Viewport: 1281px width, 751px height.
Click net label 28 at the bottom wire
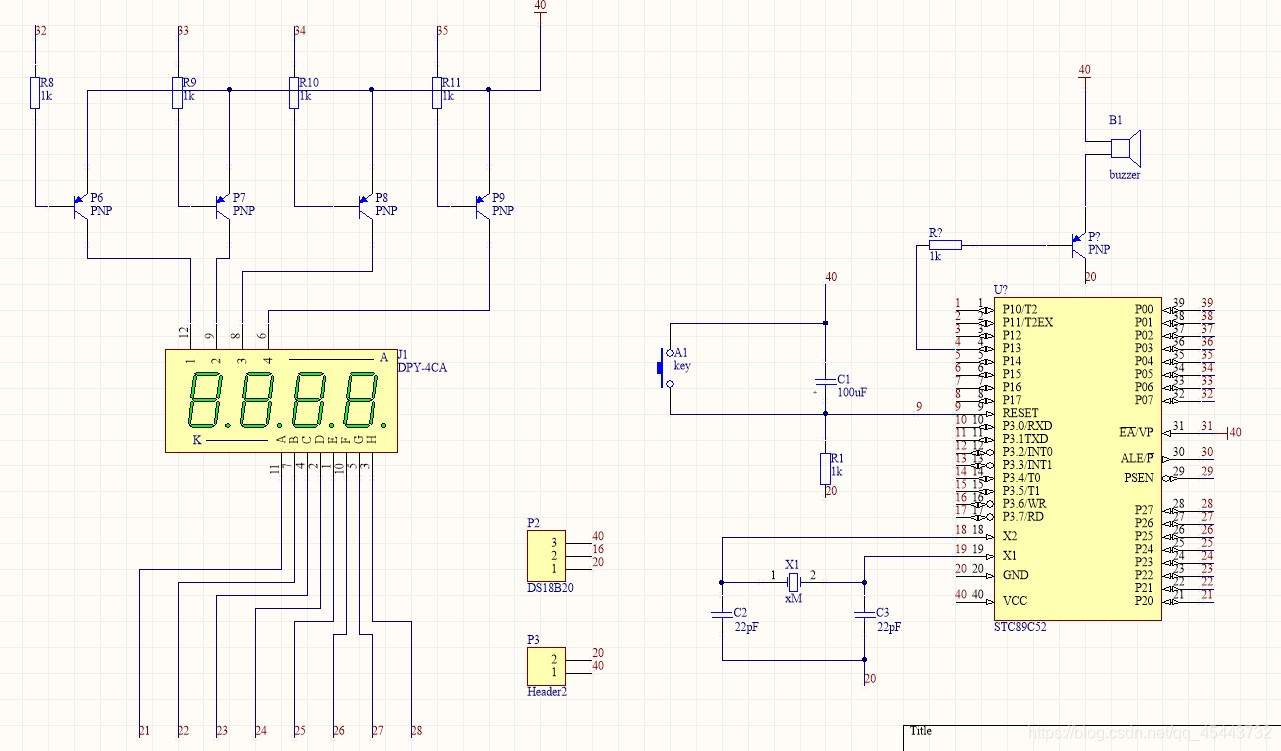tap(417, 731)
